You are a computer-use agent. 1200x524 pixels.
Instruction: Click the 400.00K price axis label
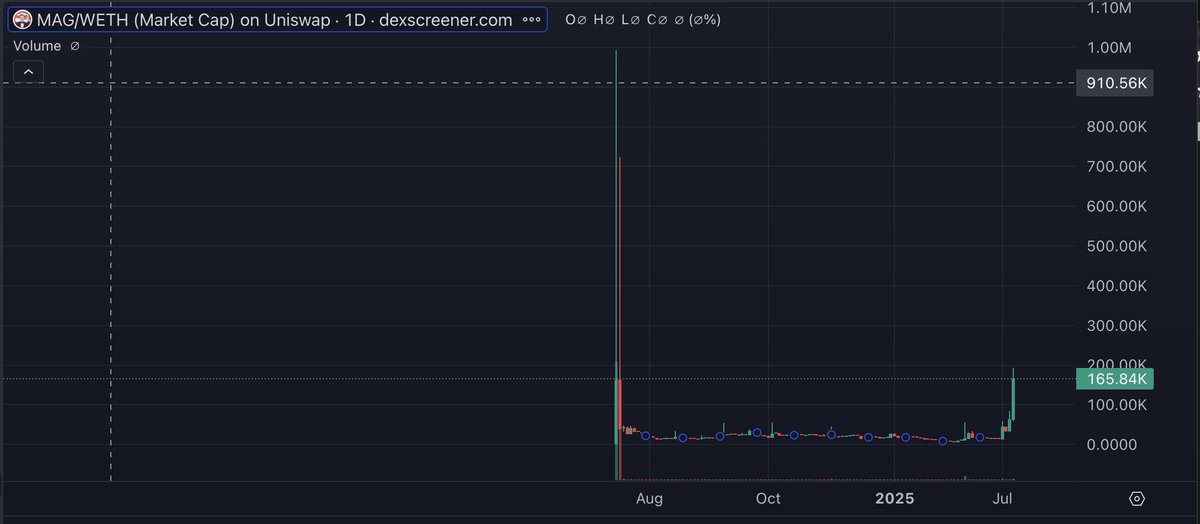tap(1117, 285)
